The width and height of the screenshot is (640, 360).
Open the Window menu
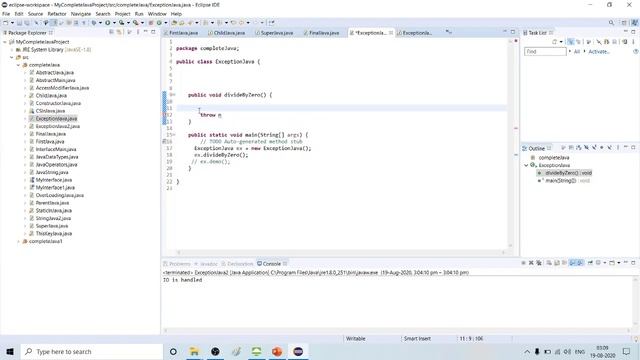tap(157, 14)
